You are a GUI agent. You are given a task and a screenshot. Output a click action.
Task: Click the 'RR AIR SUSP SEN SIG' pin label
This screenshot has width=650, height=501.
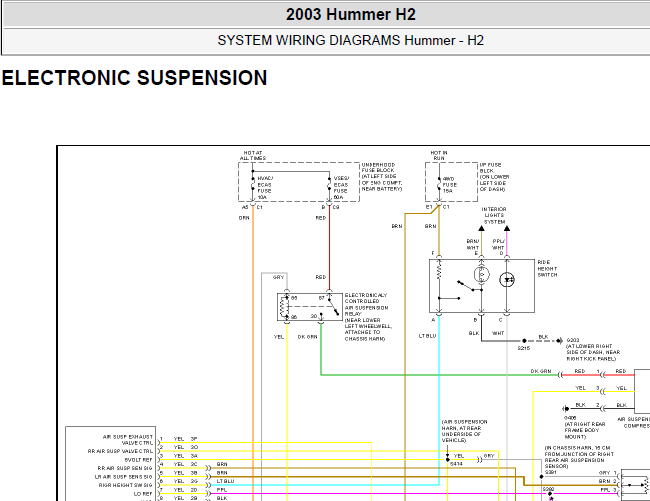tap(125, 468)
